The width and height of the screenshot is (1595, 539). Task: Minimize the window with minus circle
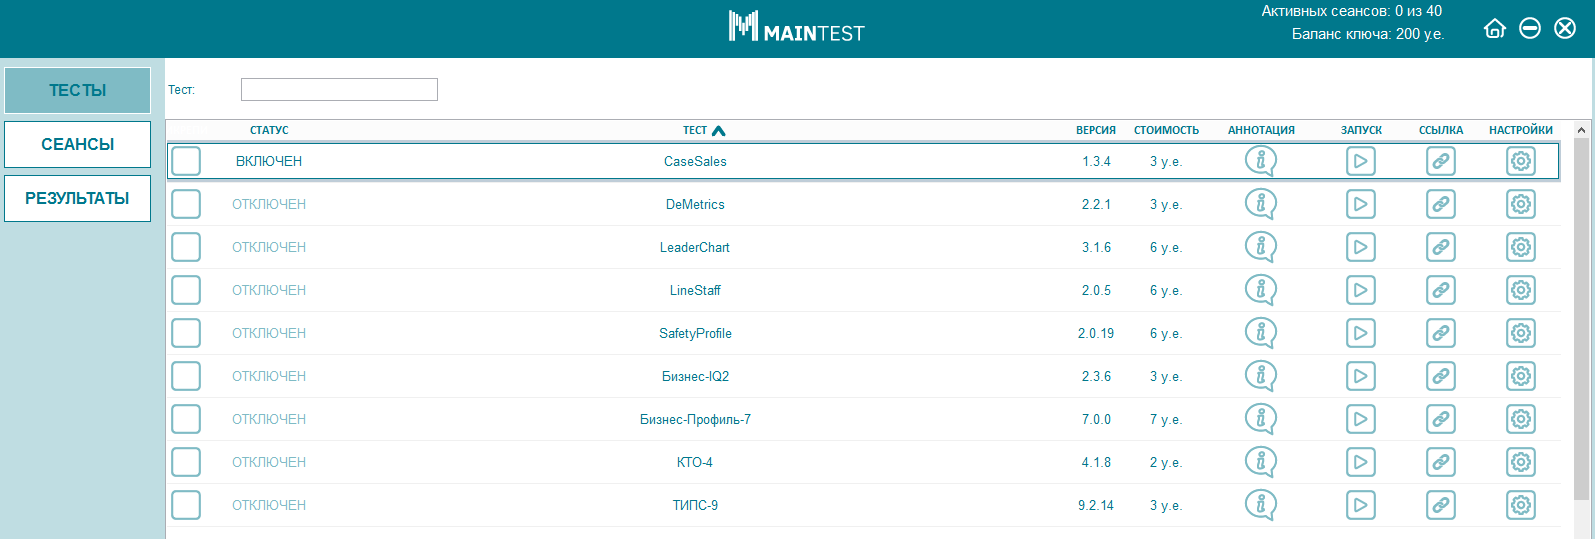coord(1530,28)
